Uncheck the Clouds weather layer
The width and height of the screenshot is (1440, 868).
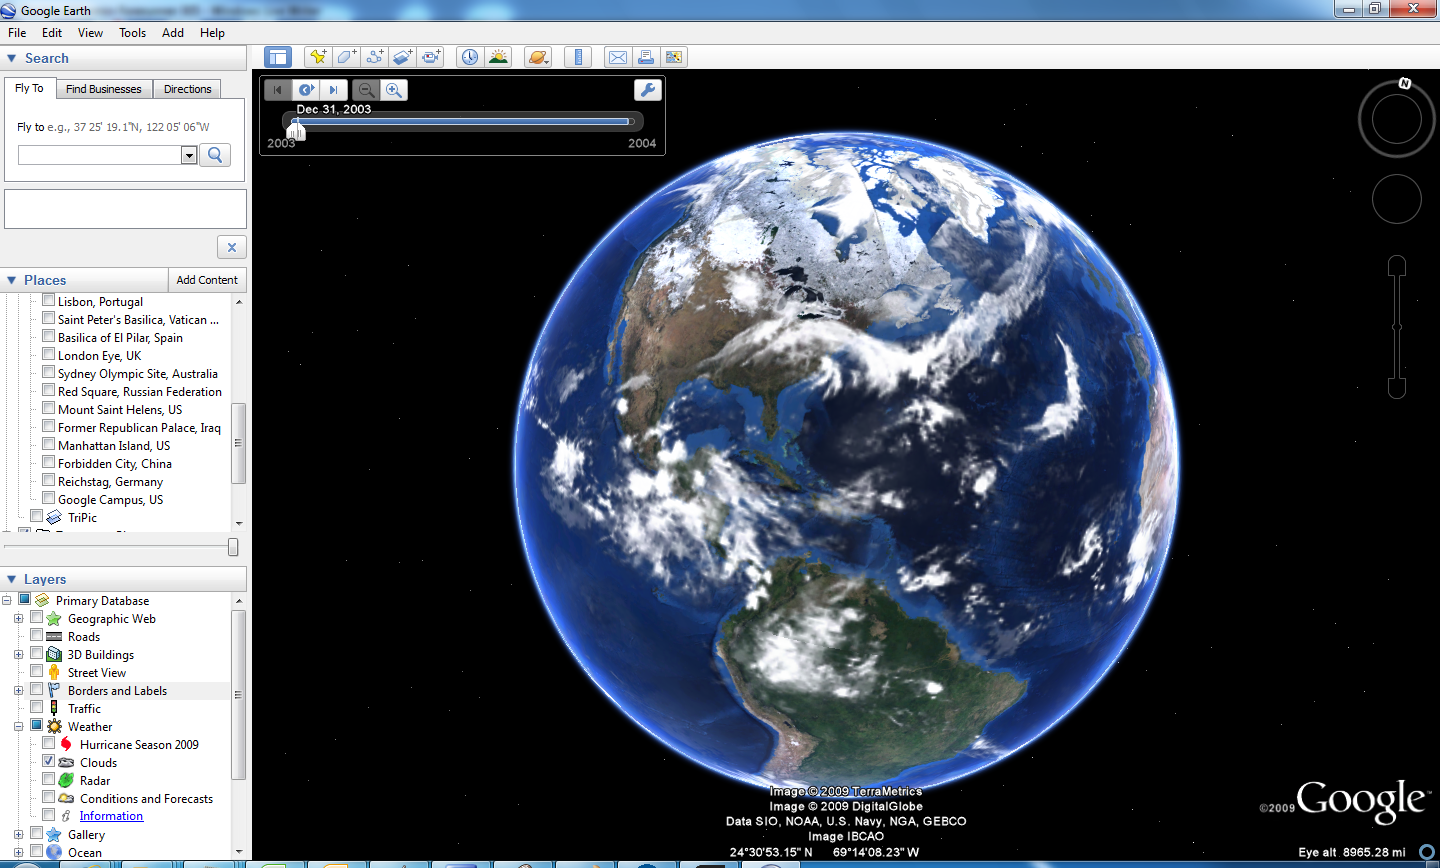48,762
